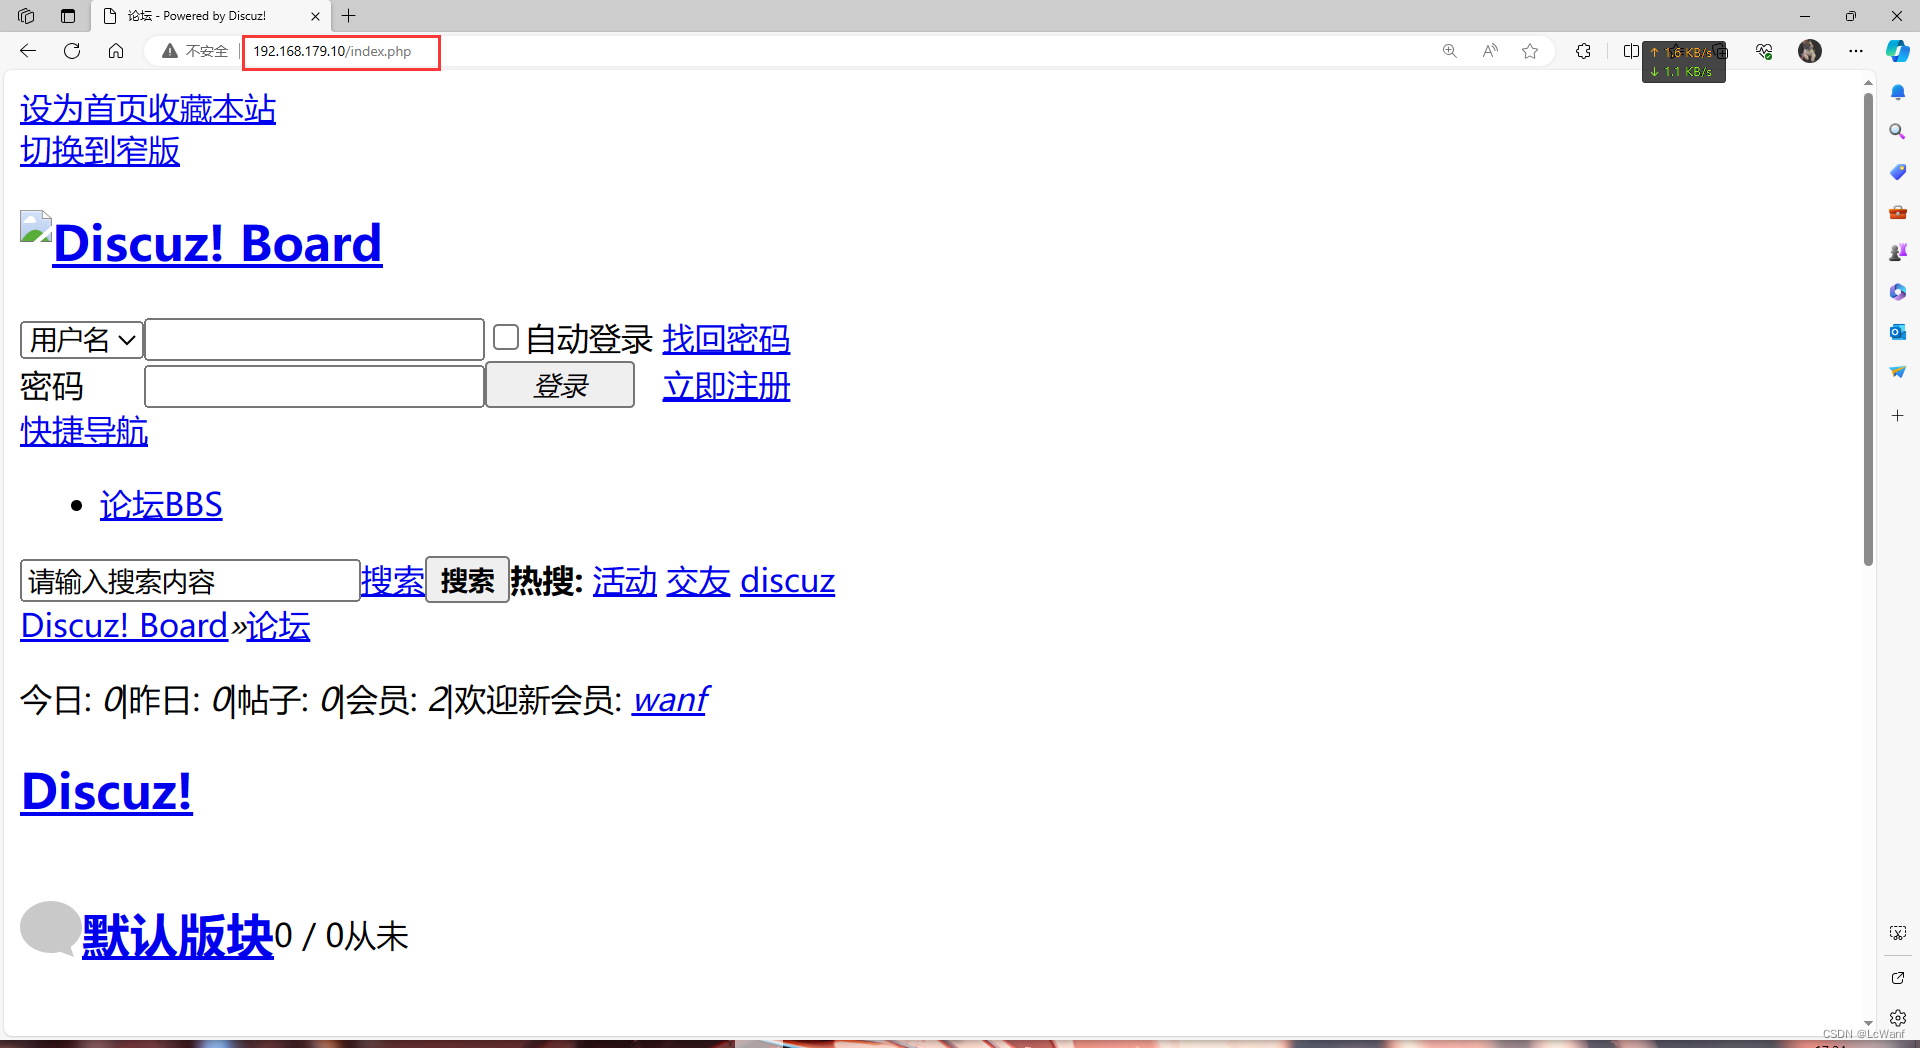1920x1048 pixels.
Task: Open Games panel in the sidebar
Action: 1897,251
